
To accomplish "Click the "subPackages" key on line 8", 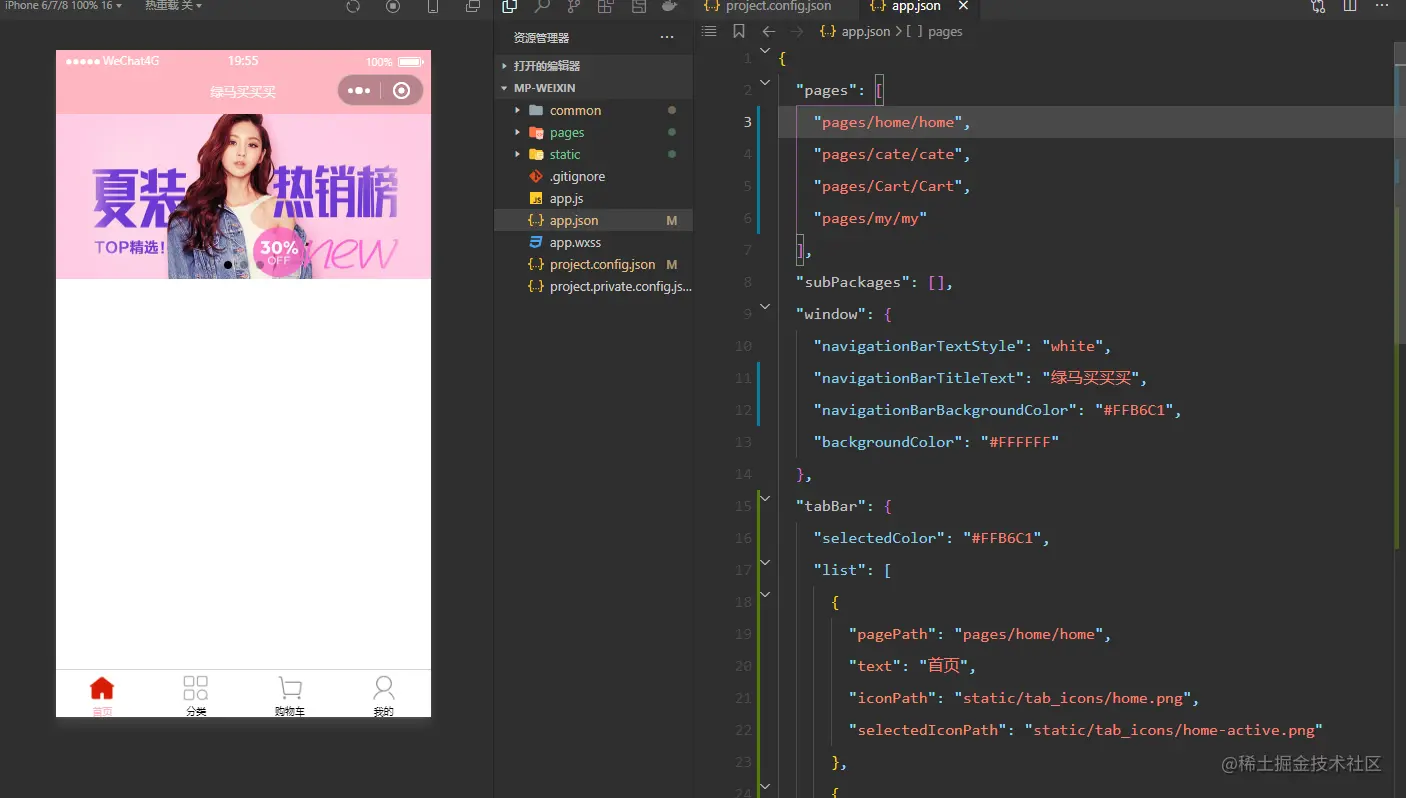I will coord(851,282).
